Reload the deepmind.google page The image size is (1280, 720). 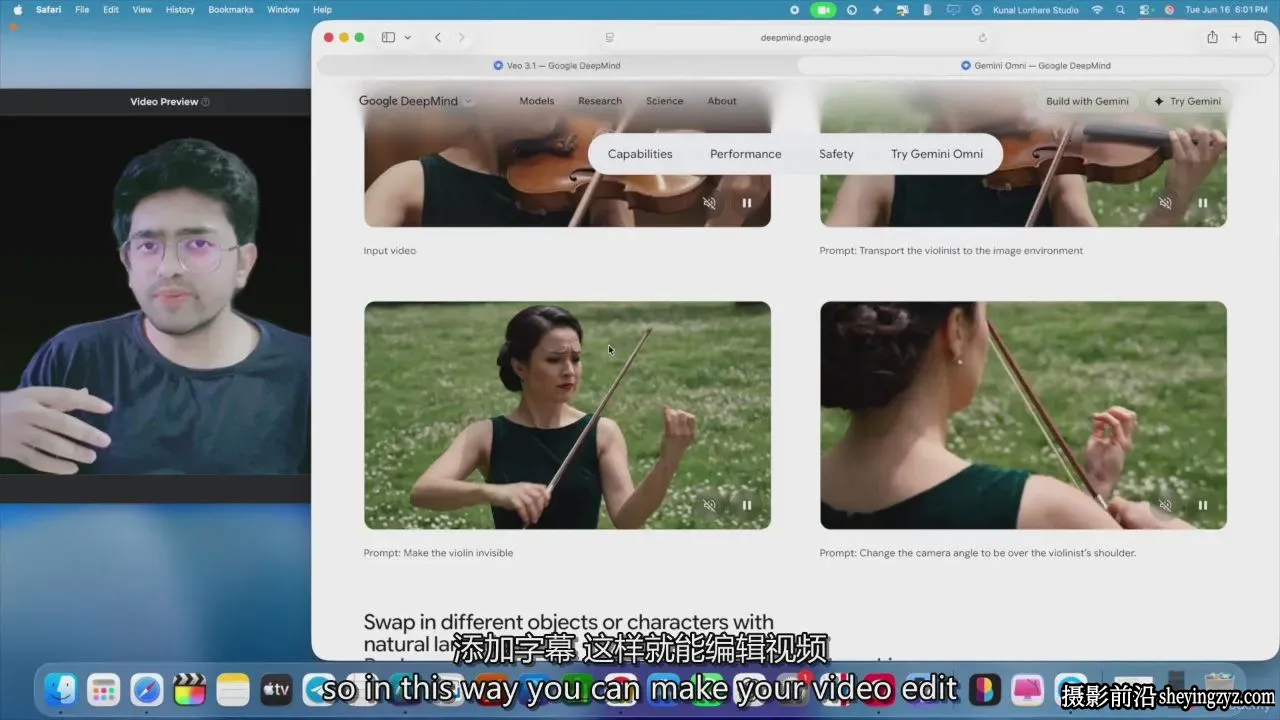[982, 38]
